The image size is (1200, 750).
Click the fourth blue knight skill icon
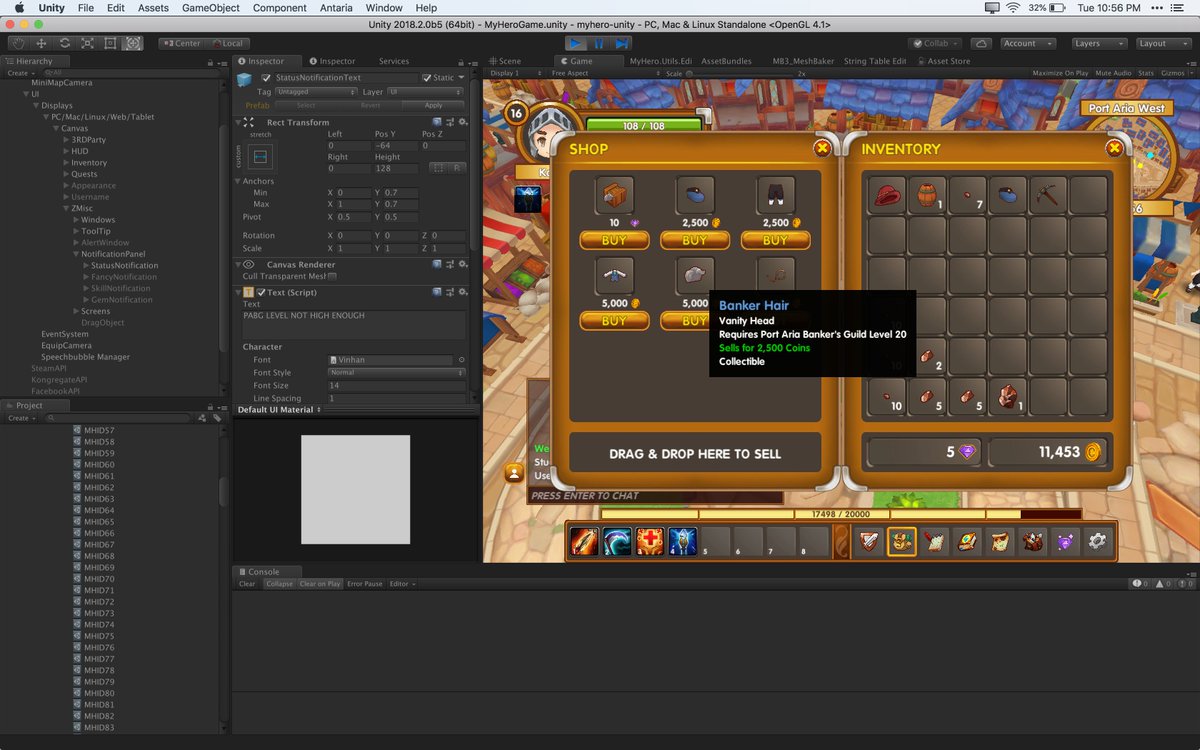(x=682, y=541)
